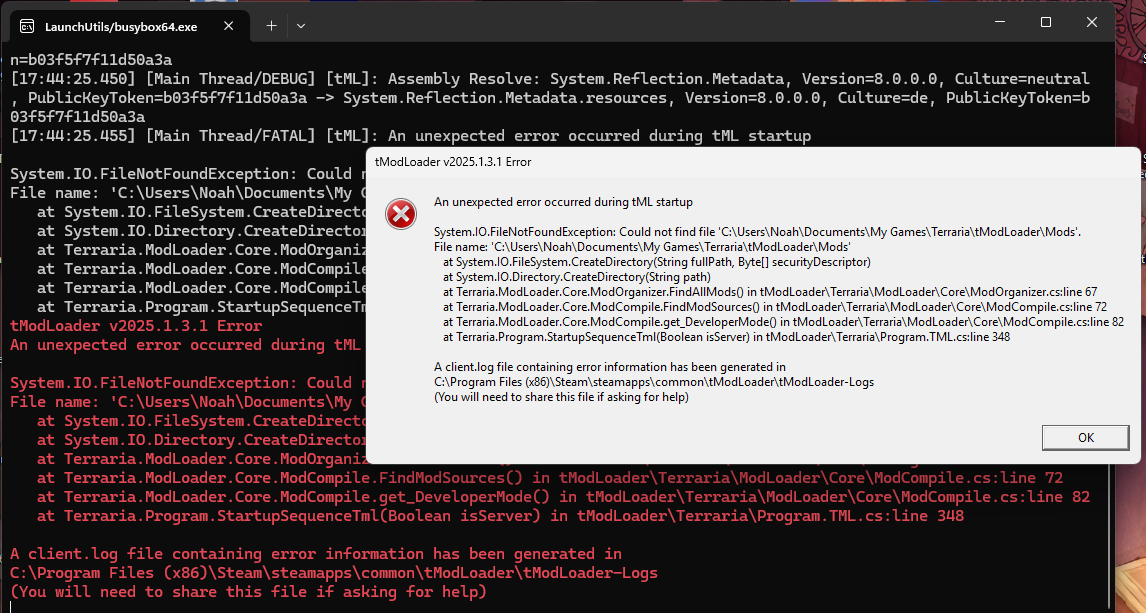This screenshot has height=613, width=1146.
Task: Click OK in the tModLoader error dialog
Action: (x=1085, y=438)
